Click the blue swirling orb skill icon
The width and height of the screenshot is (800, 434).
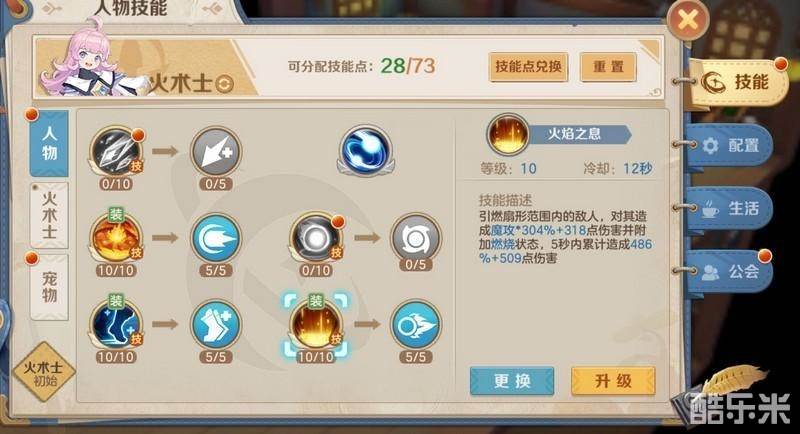(365, 149)
